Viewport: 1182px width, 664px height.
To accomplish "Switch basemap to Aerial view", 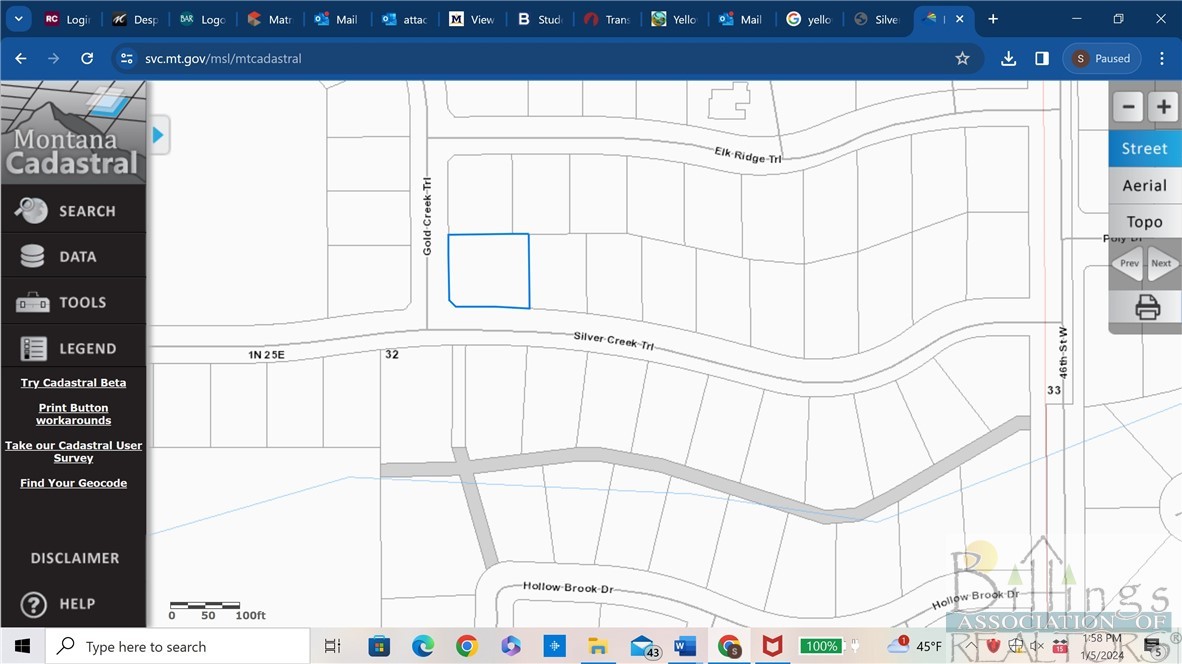I will [x=1145, y=185].
